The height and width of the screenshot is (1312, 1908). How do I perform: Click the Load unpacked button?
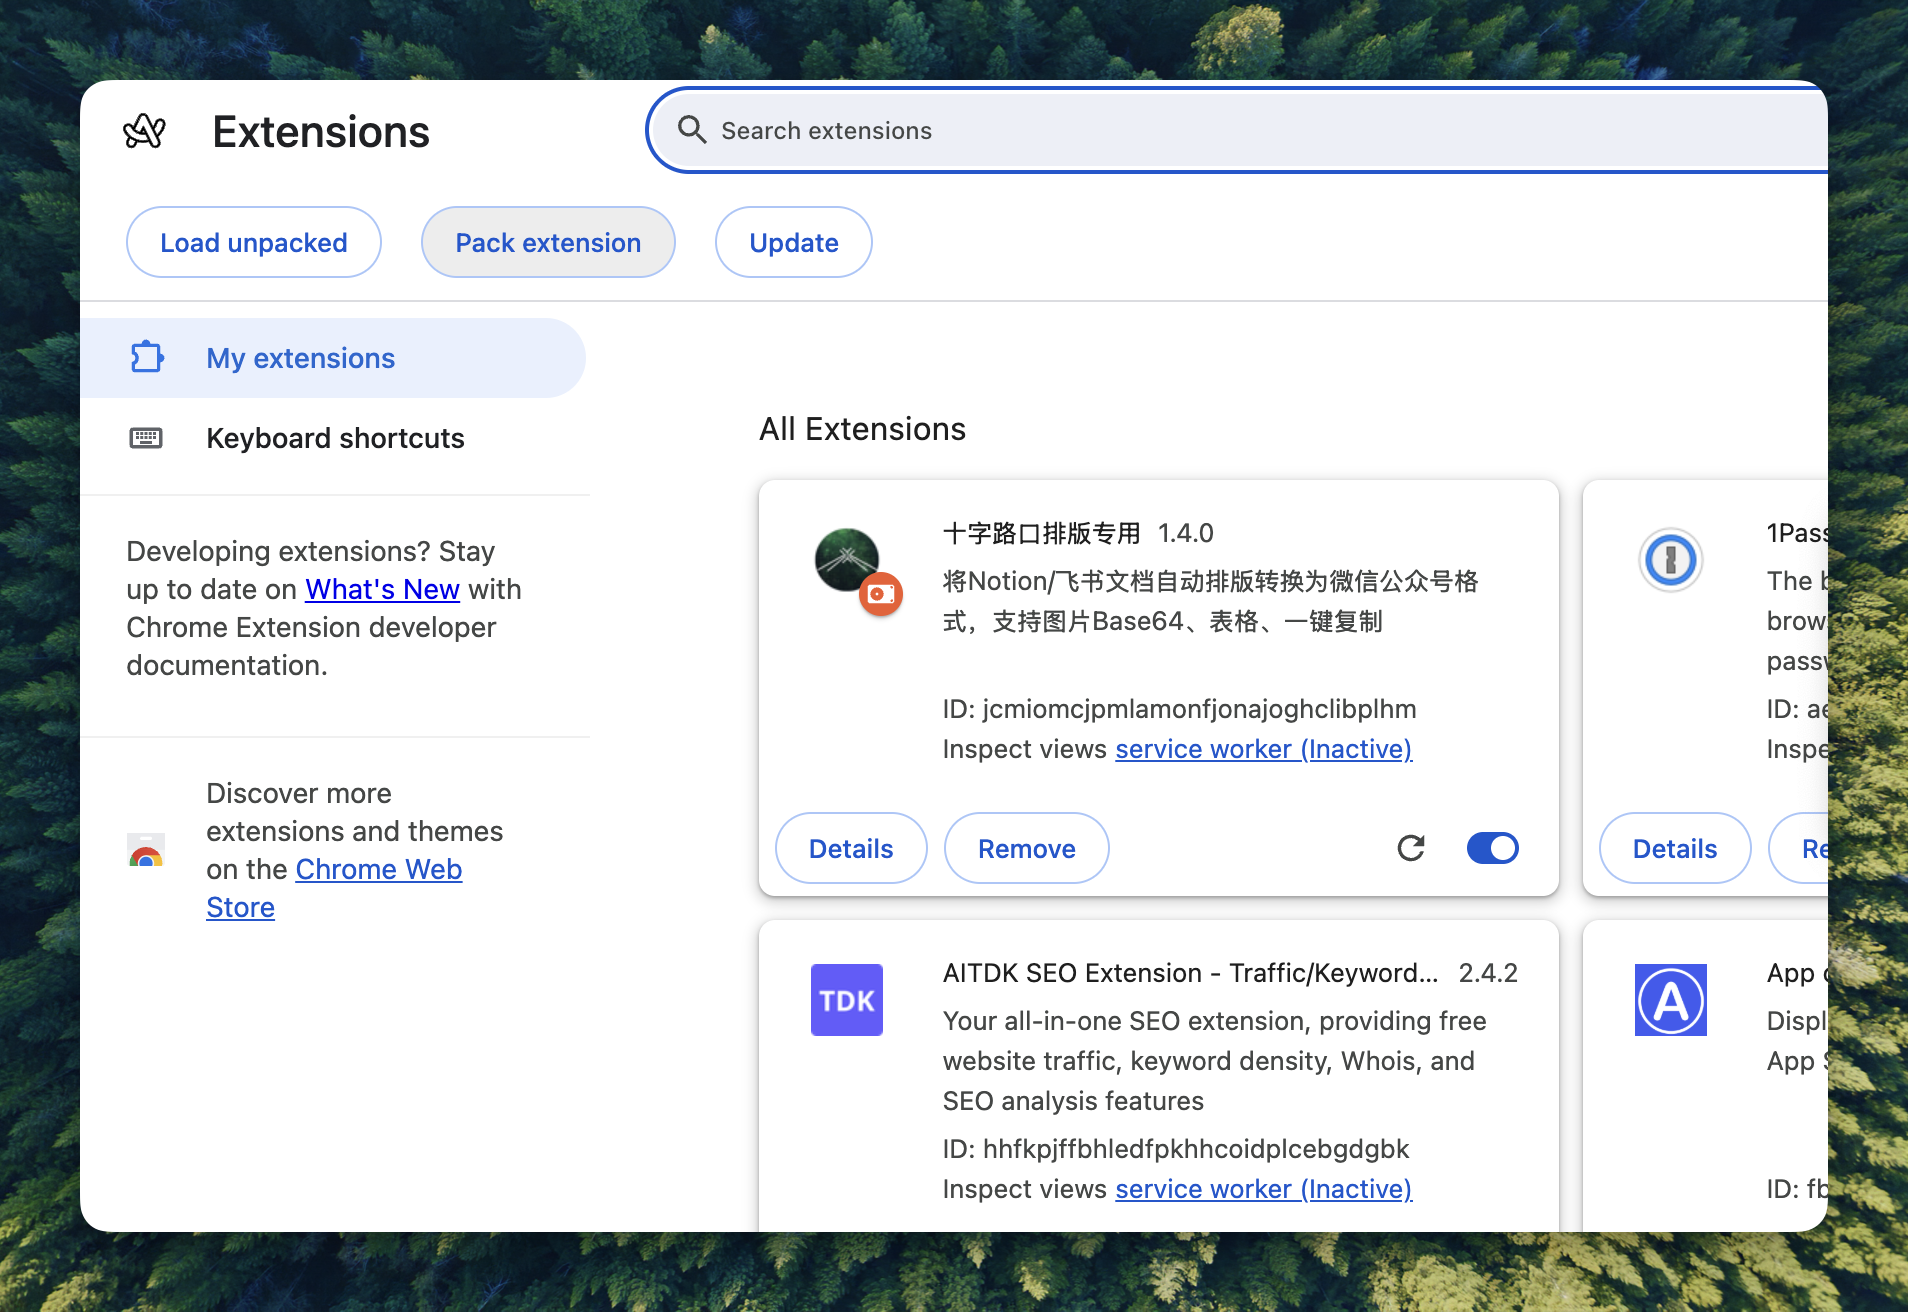click(x=254, y=242)
